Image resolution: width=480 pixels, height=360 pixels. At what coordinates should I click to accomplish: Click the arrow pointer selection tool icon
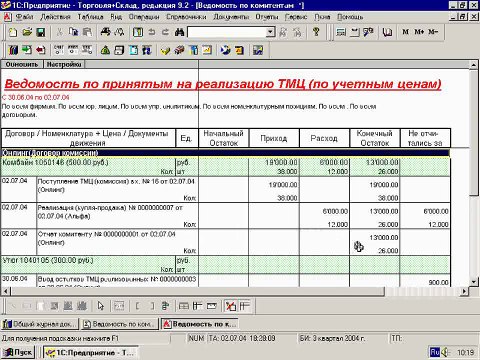[100, 306]
